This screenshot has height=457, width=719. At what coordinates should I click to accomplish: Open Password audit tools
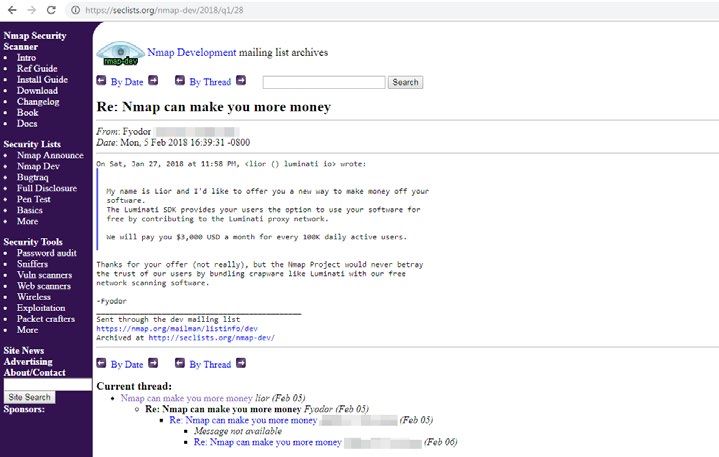click(x=47, y=253)
